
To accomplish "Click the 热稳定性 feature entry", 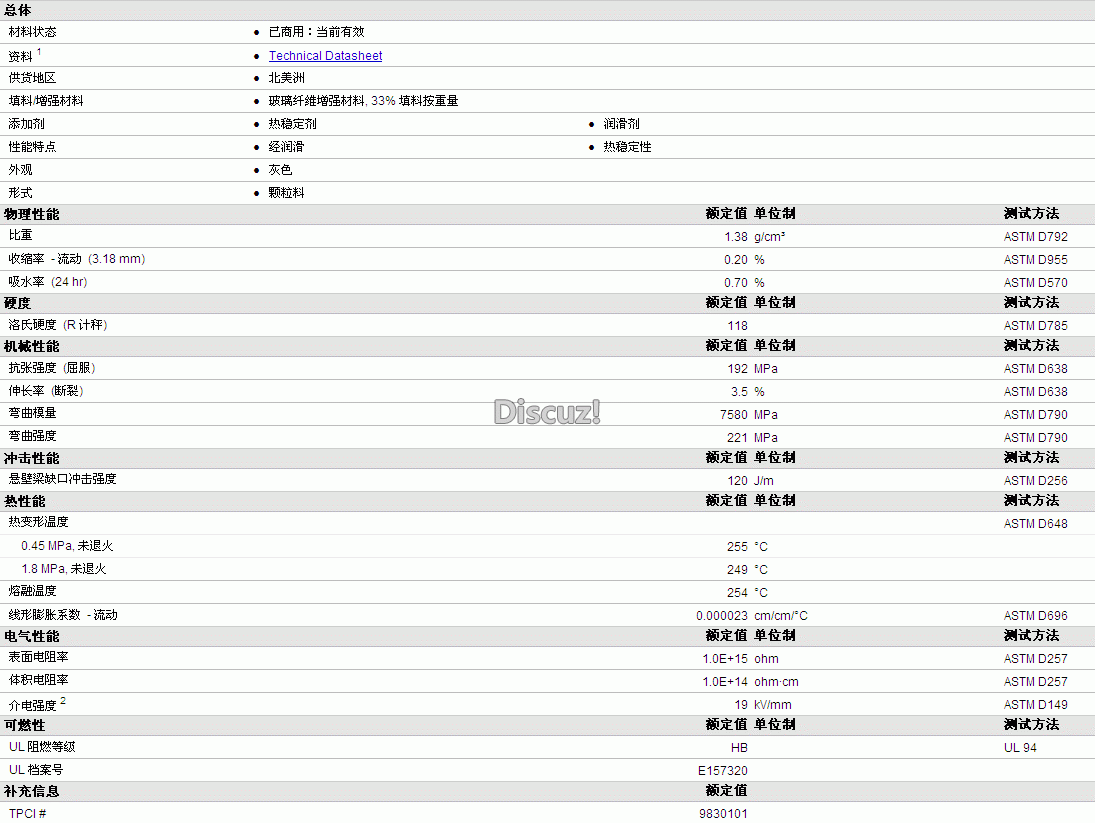I will 627,147.
